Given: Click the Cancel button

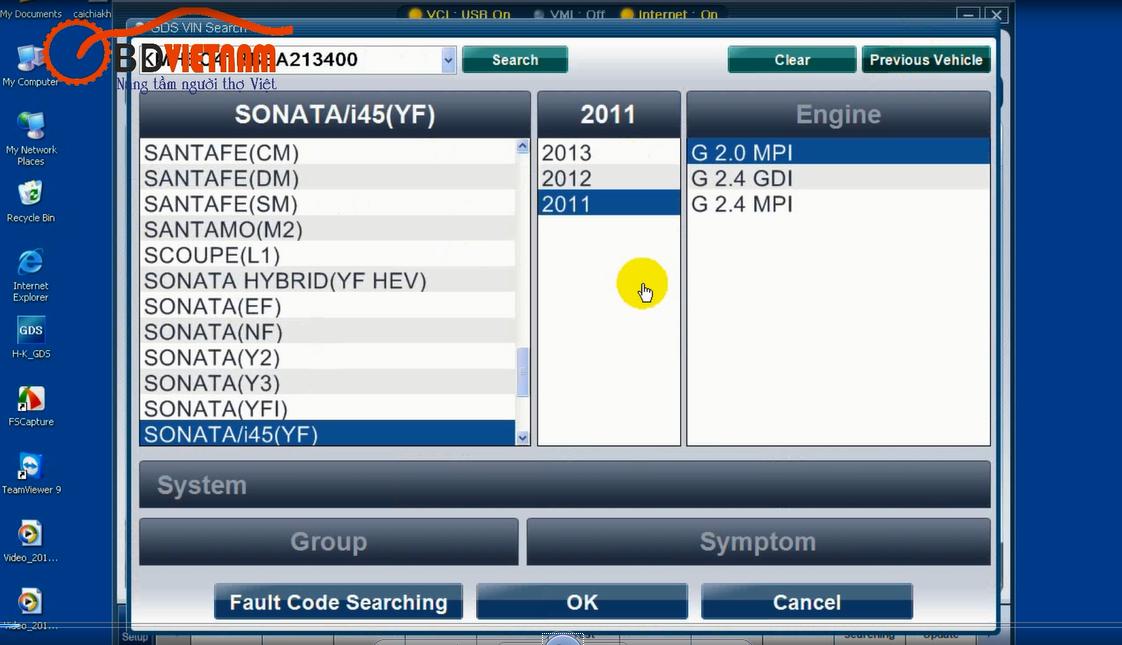Looking at the screenshot, I should (806, 601).
